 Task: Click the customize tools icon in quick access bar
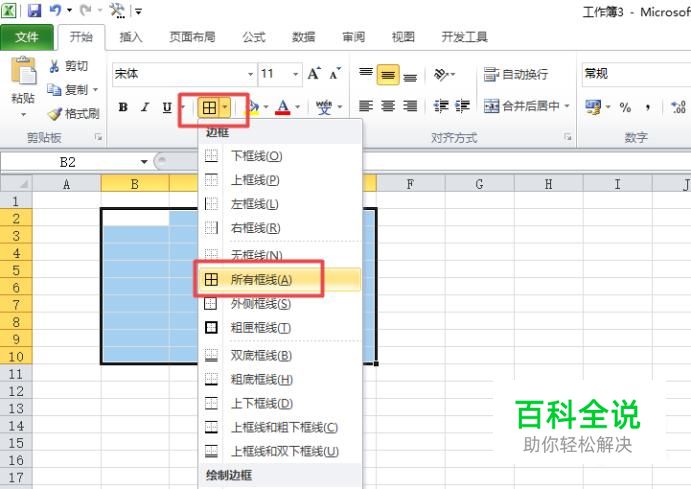coord(117,10)
